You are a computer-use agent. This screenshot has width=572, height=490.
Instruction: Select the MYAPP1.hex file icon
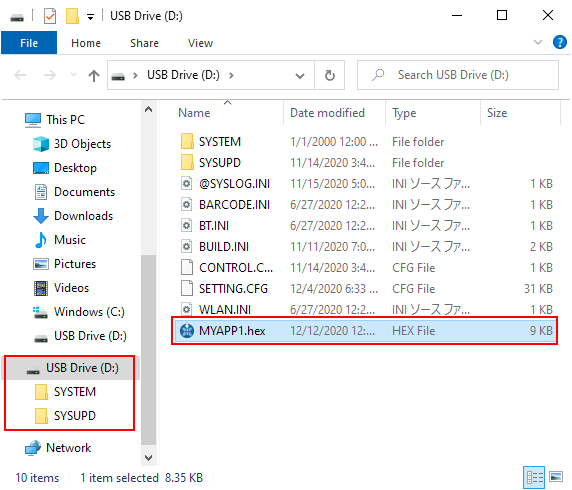click(187, 331)
